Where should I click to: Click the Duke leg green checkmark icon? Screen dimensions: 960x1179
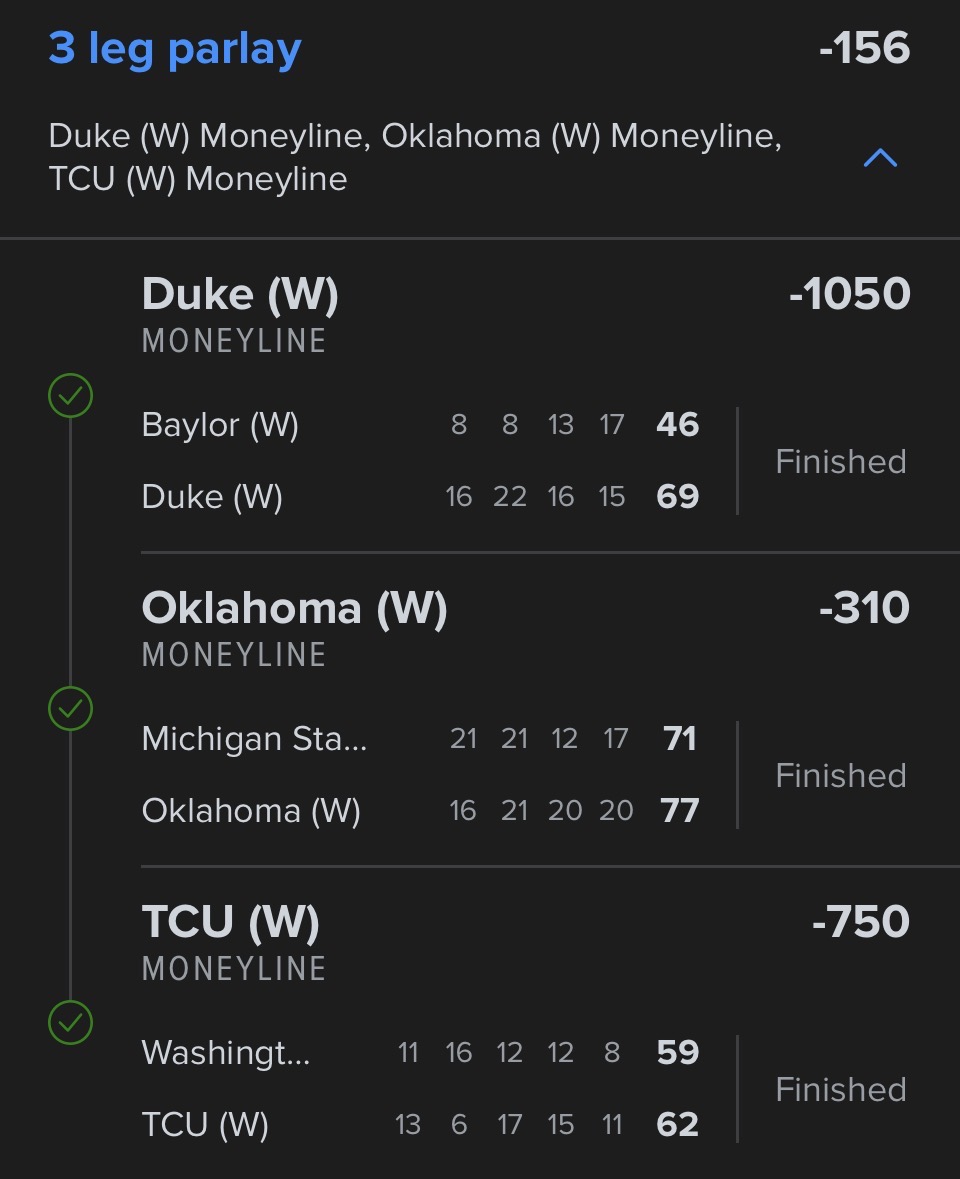pos(70,396)
